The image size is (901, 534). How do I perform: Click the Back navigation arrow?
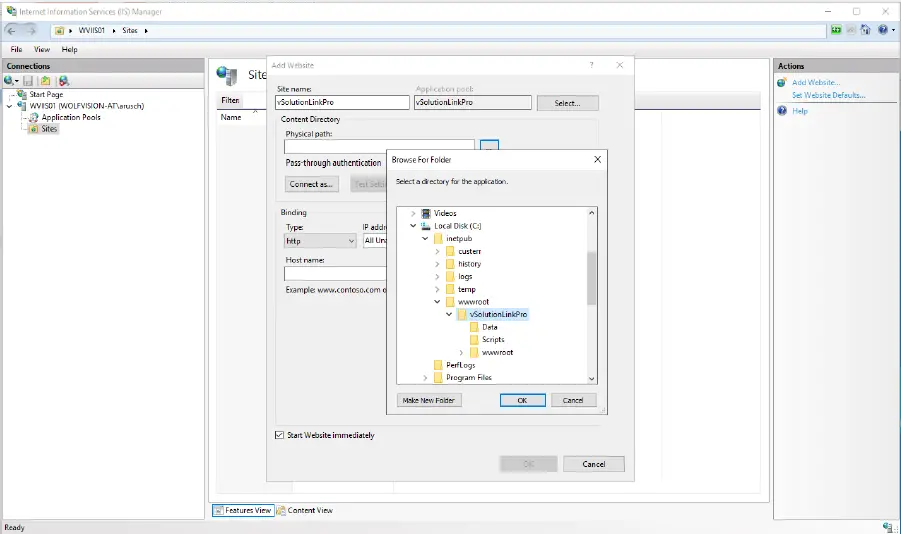pos(12,30)
